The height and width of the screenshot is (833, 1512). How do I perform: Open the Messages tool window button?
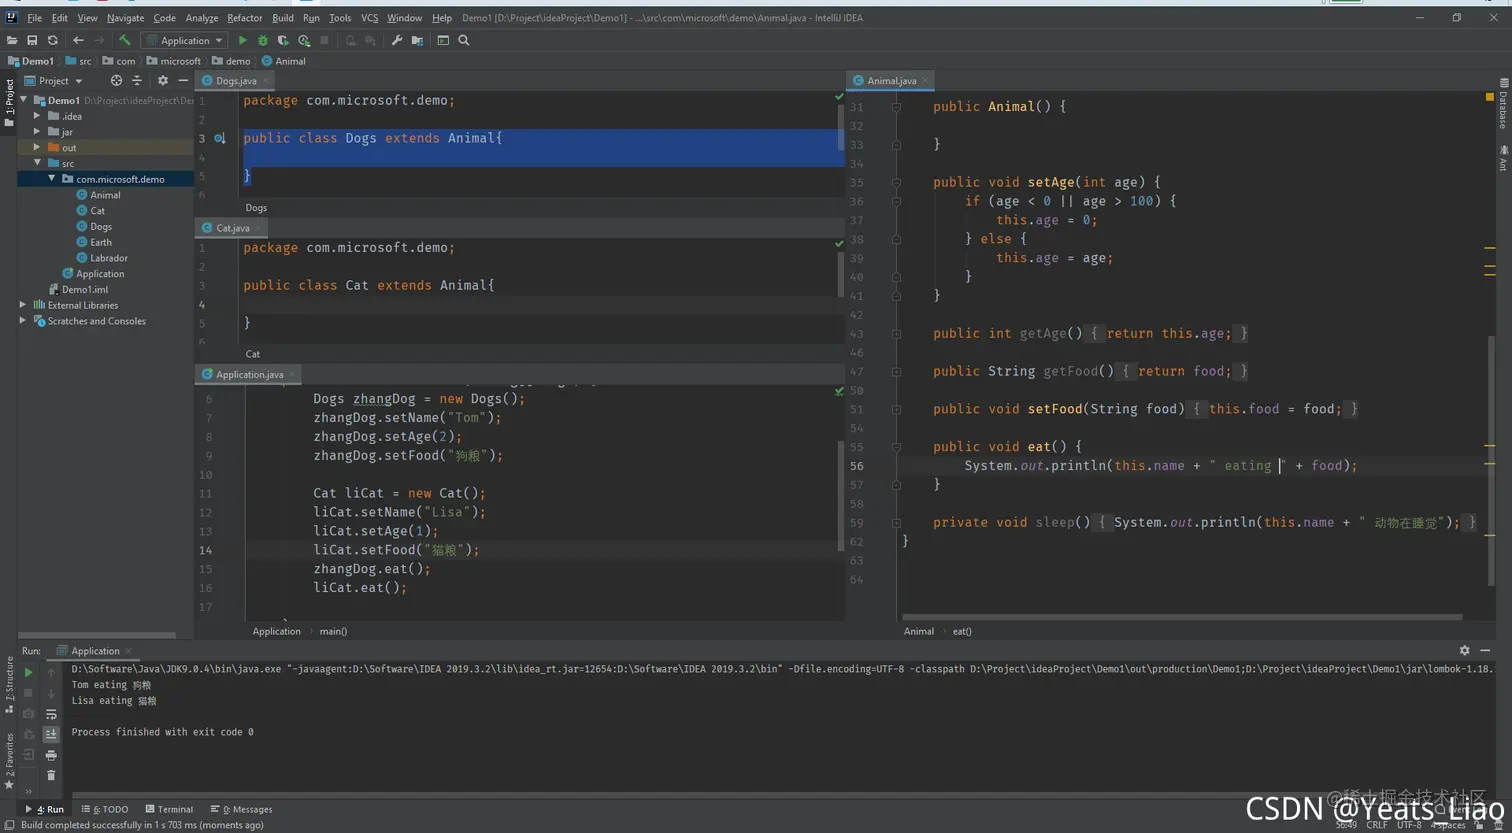[x=241, y=809]
